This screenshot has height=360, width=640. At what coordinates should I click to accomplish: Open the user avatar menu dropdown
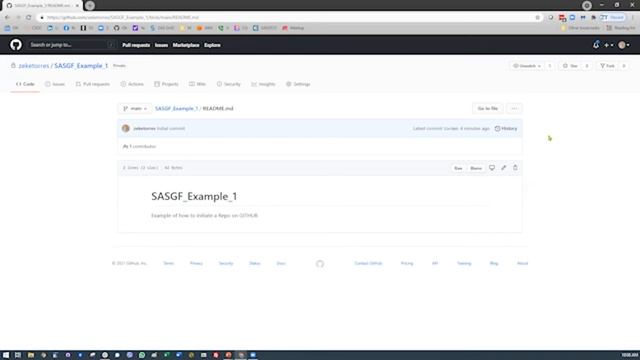pos(624,45)
